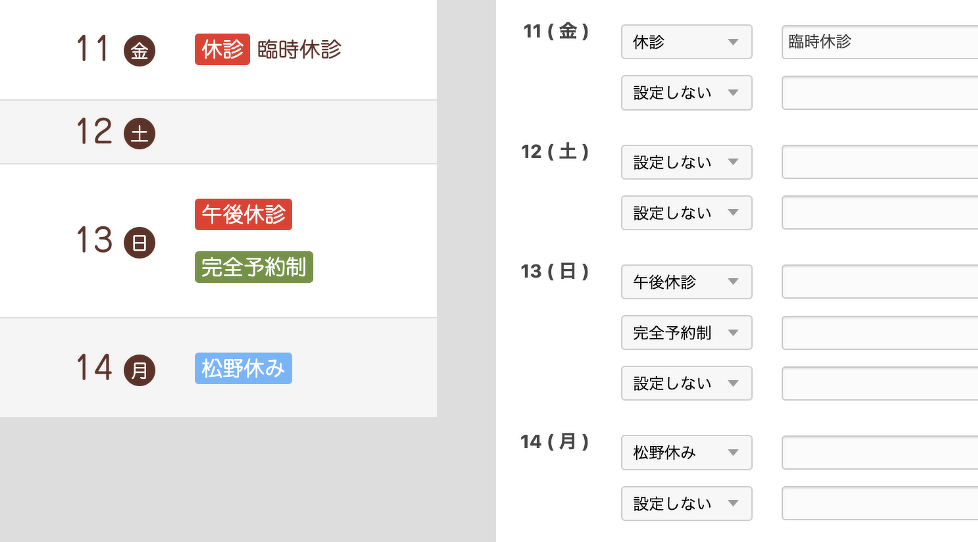Viewport: 978px width, 542px height.
Task: Click the 臨時休診 note text in day 11 row
Action: (299, 50)
